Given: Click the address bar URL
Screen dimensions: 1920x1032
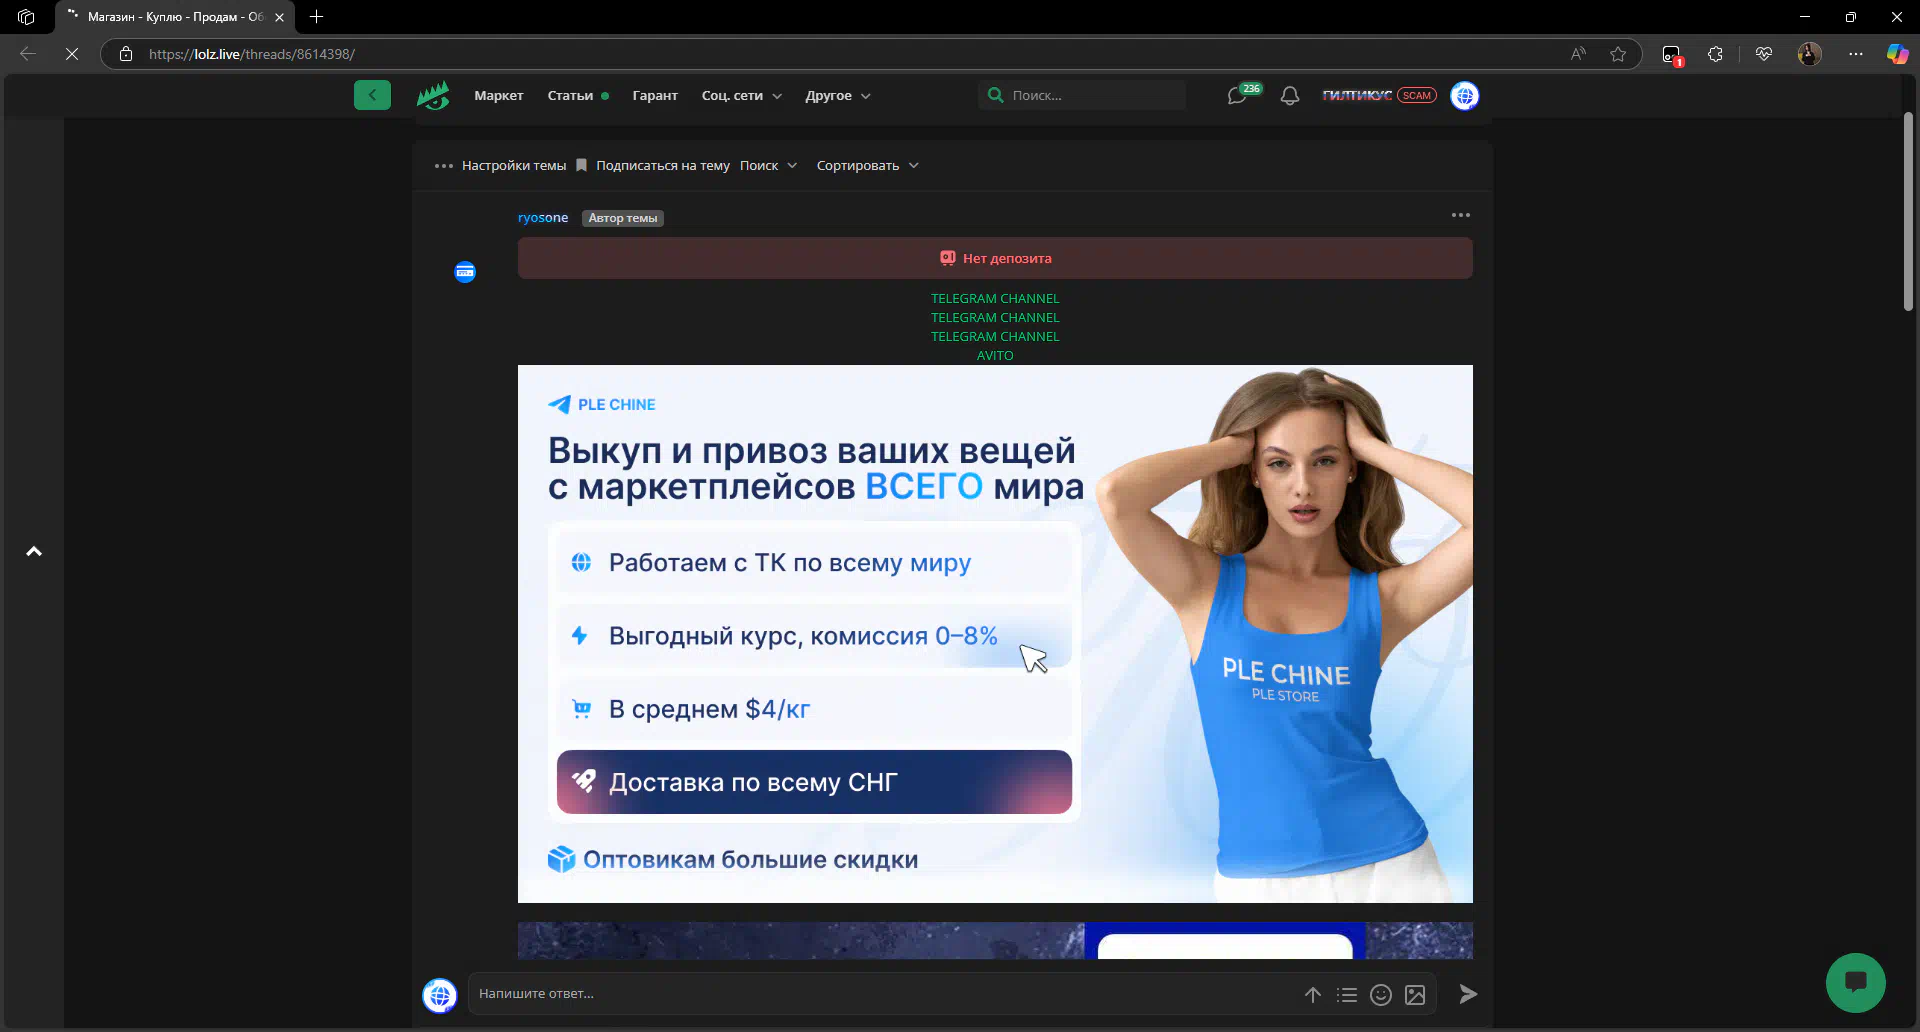Looking at the screenshot, I should [x=252, y=54].
